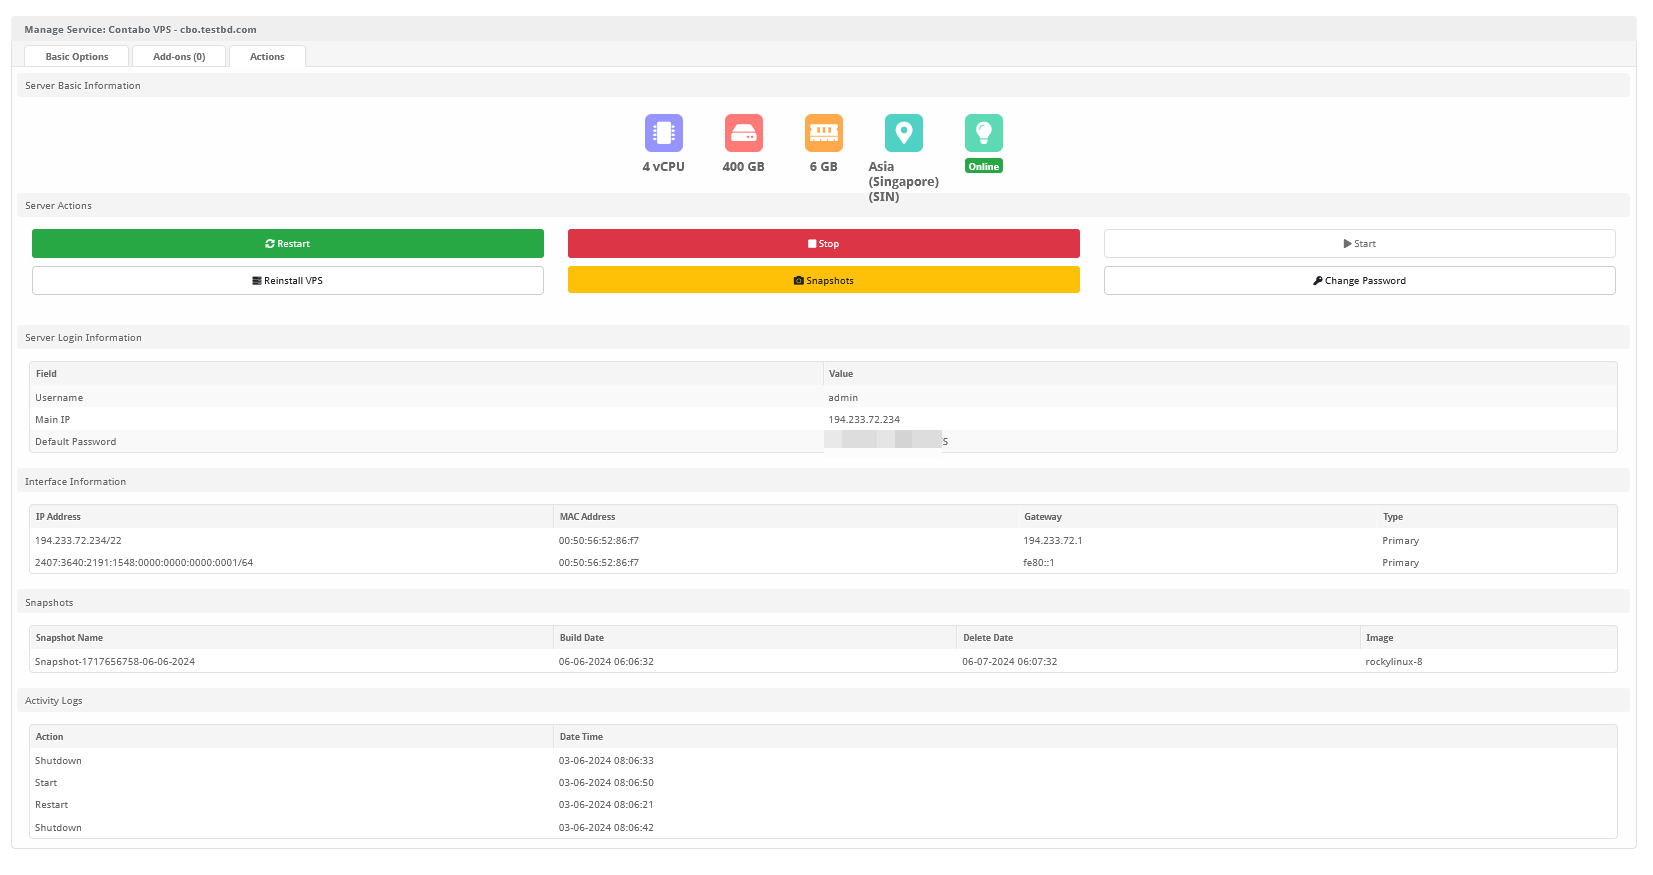This screenshot has height=875, width=1653.
Task: Click the Interface Information section heading
Action: tap(75, 482)
